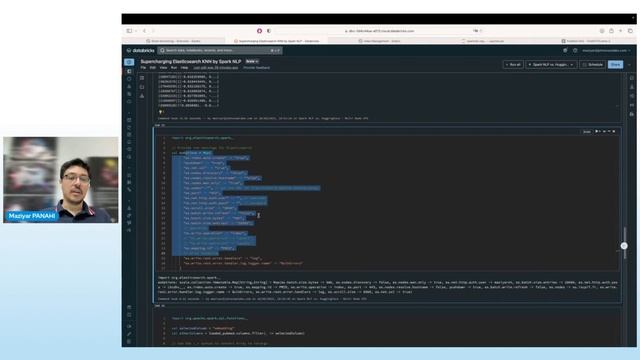Click the Schedule button
Viewport: 640px width, 360px height.
[x=592, y=64]
